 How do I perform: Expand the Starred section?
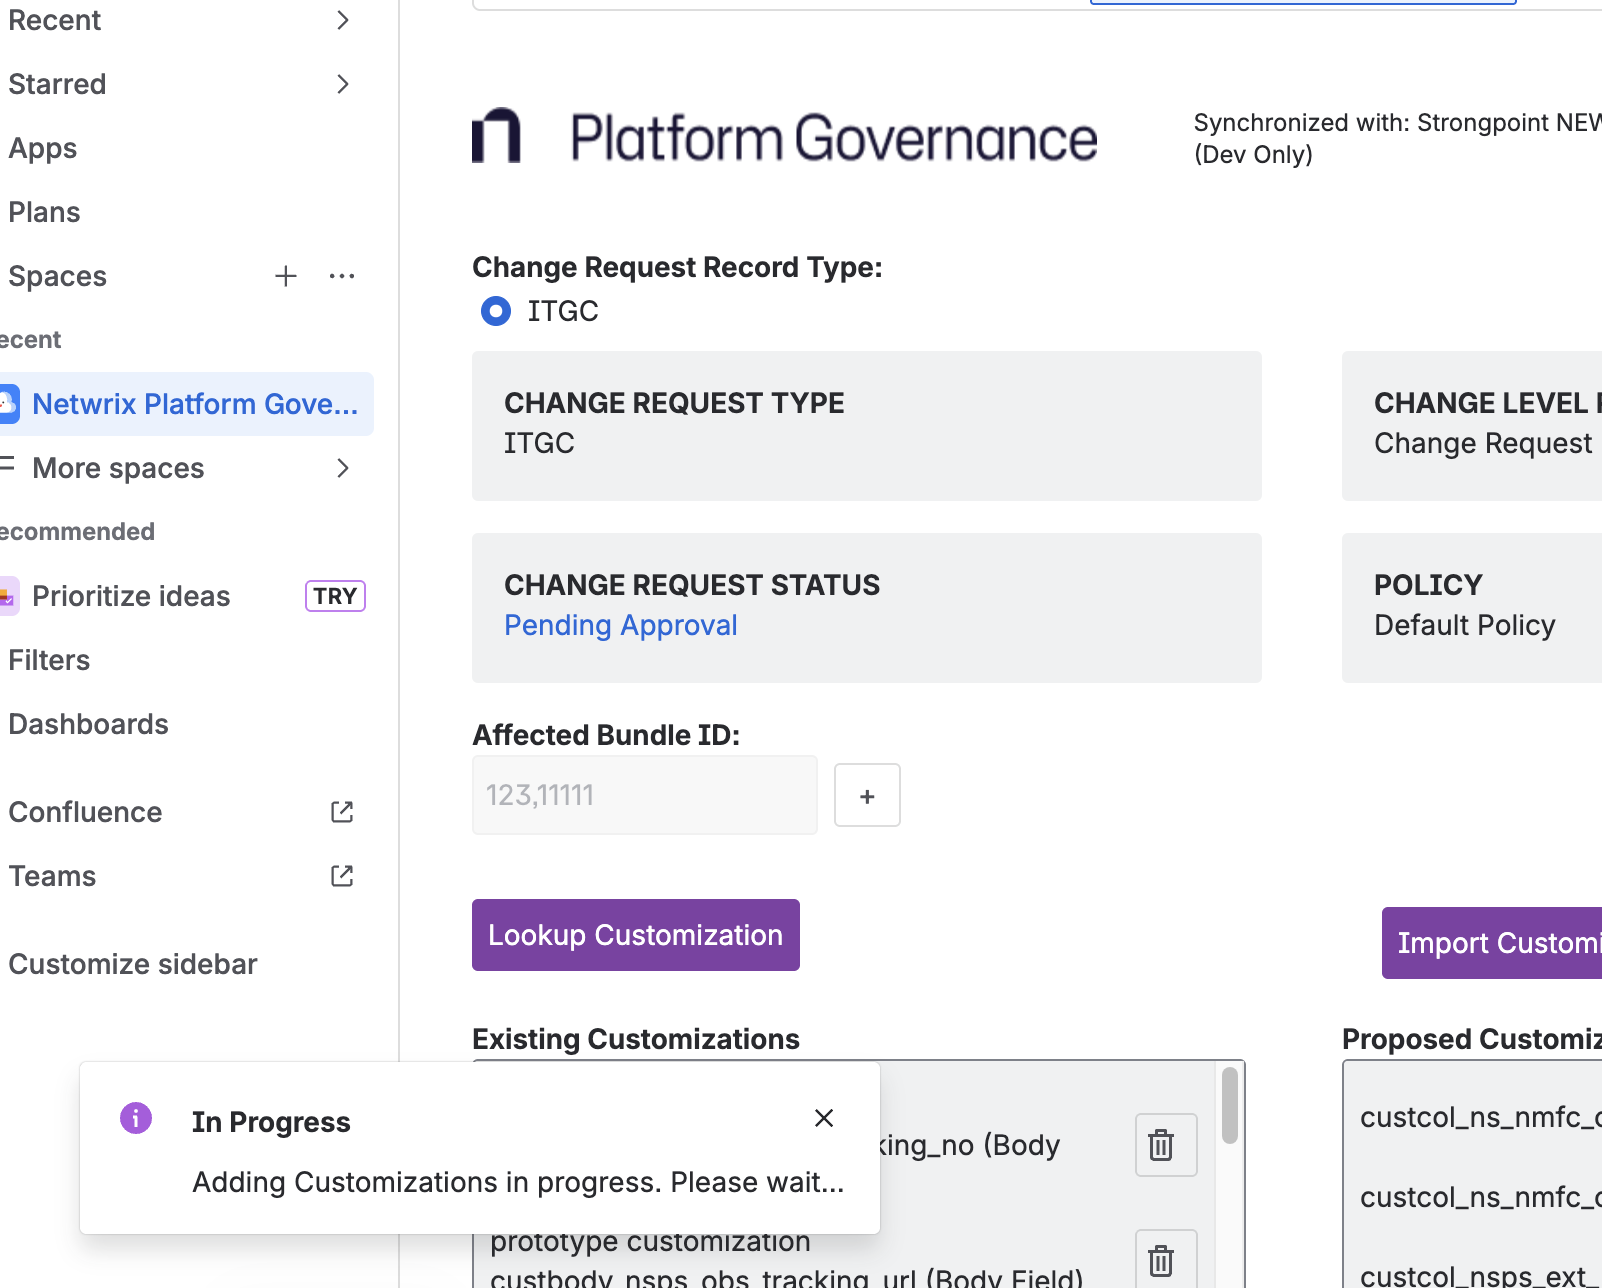pyautogui.click(x=342, y=84)
